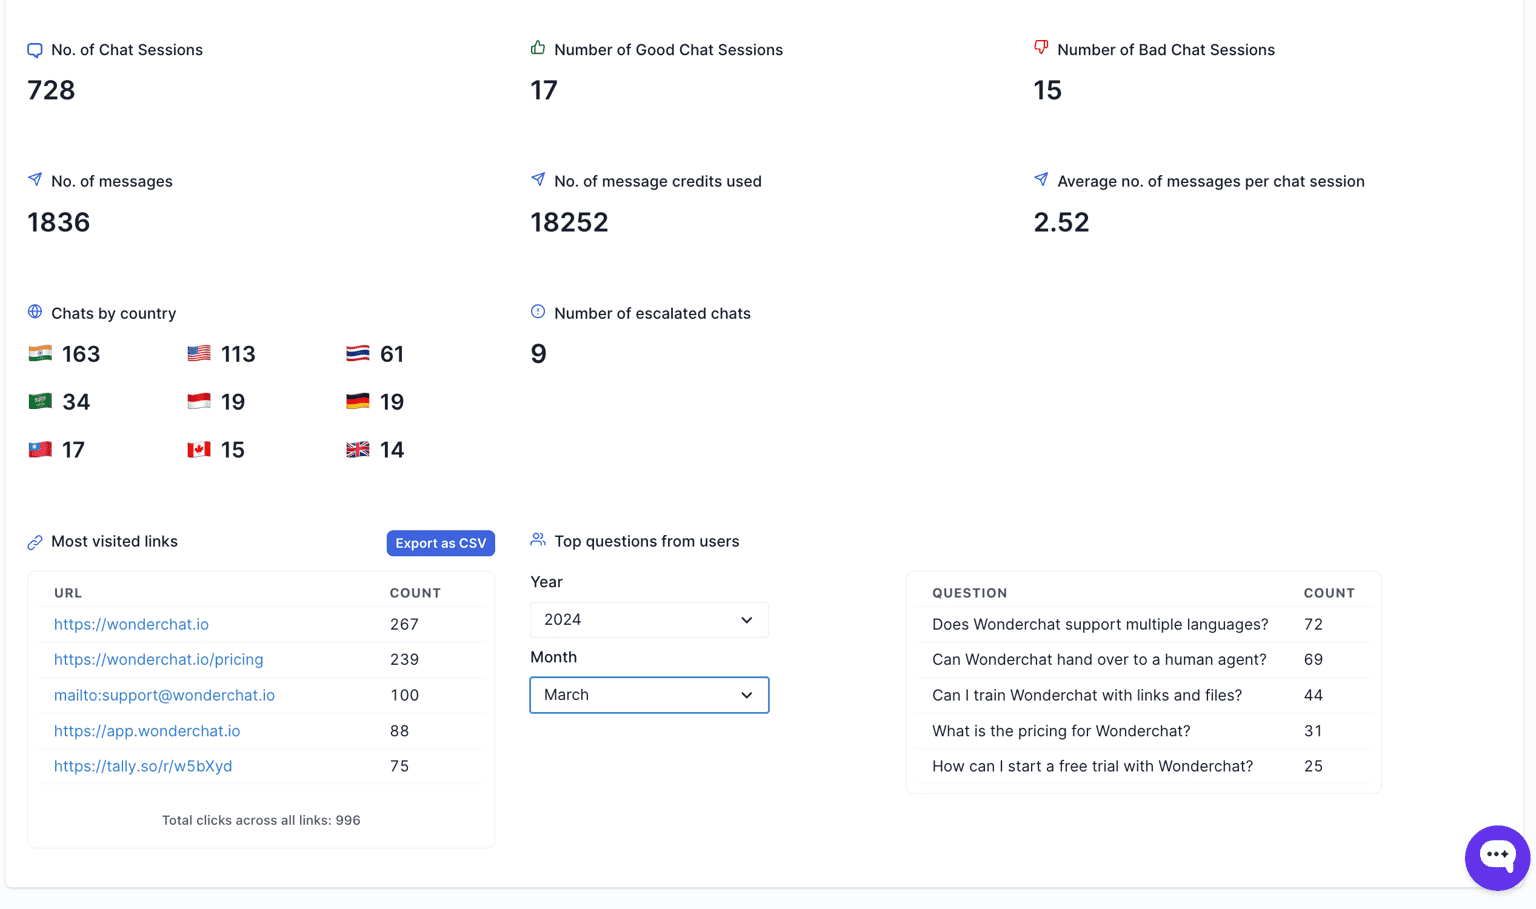Click the alert icon beside escalated chats
This screenshot has width=1536, height=909.
tap(538, 312)
